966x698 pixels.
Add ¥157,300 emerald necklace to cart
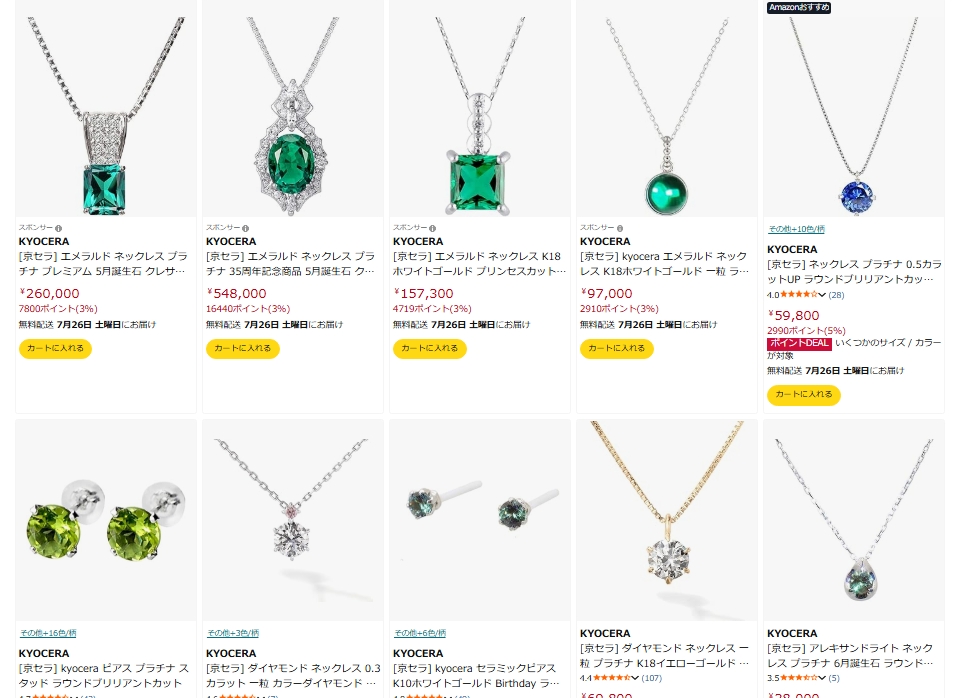click(430, 349)
